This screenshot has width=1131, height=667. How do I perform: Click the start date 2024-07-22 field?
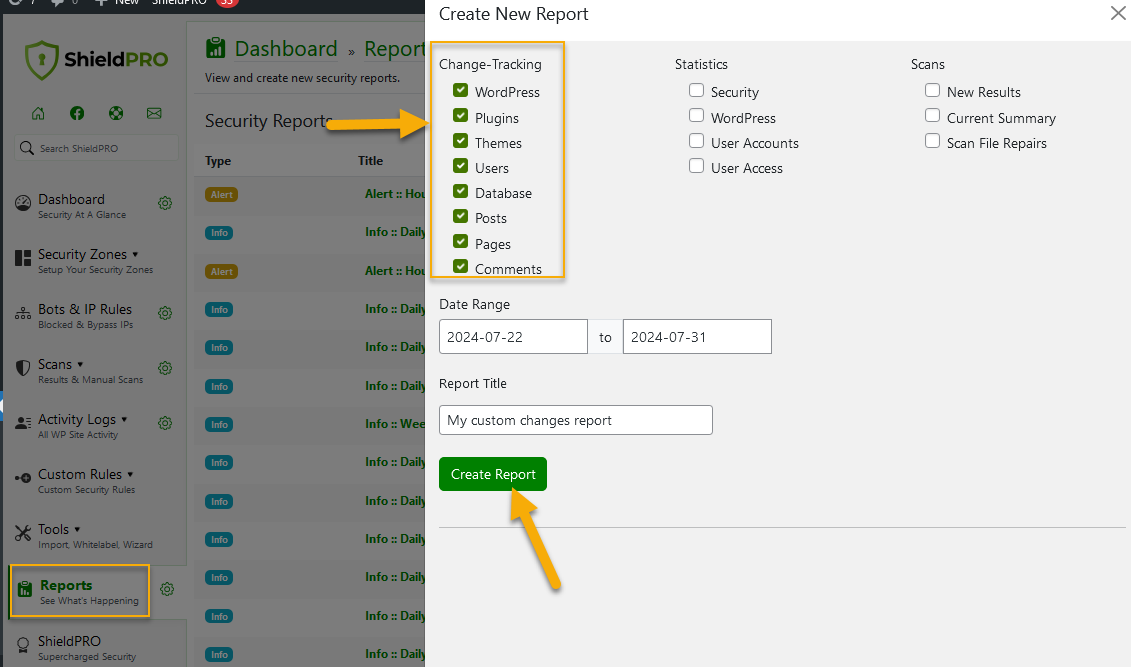click(x=513, y=337)
